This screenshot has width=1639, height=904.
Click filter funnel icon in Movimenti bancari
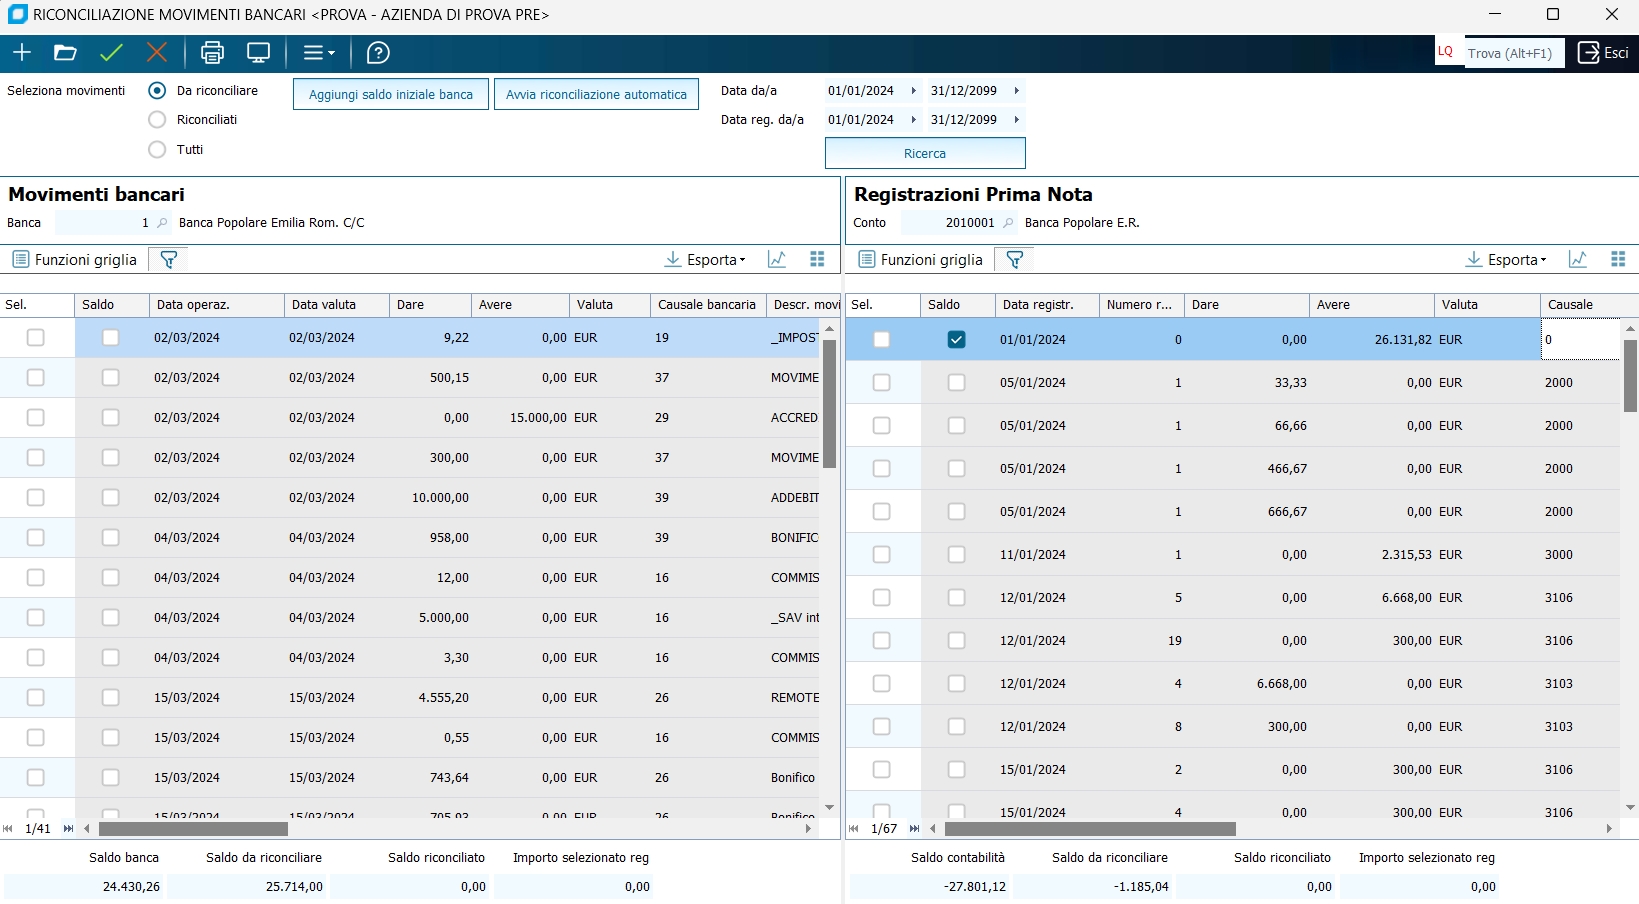coord(169,260)
